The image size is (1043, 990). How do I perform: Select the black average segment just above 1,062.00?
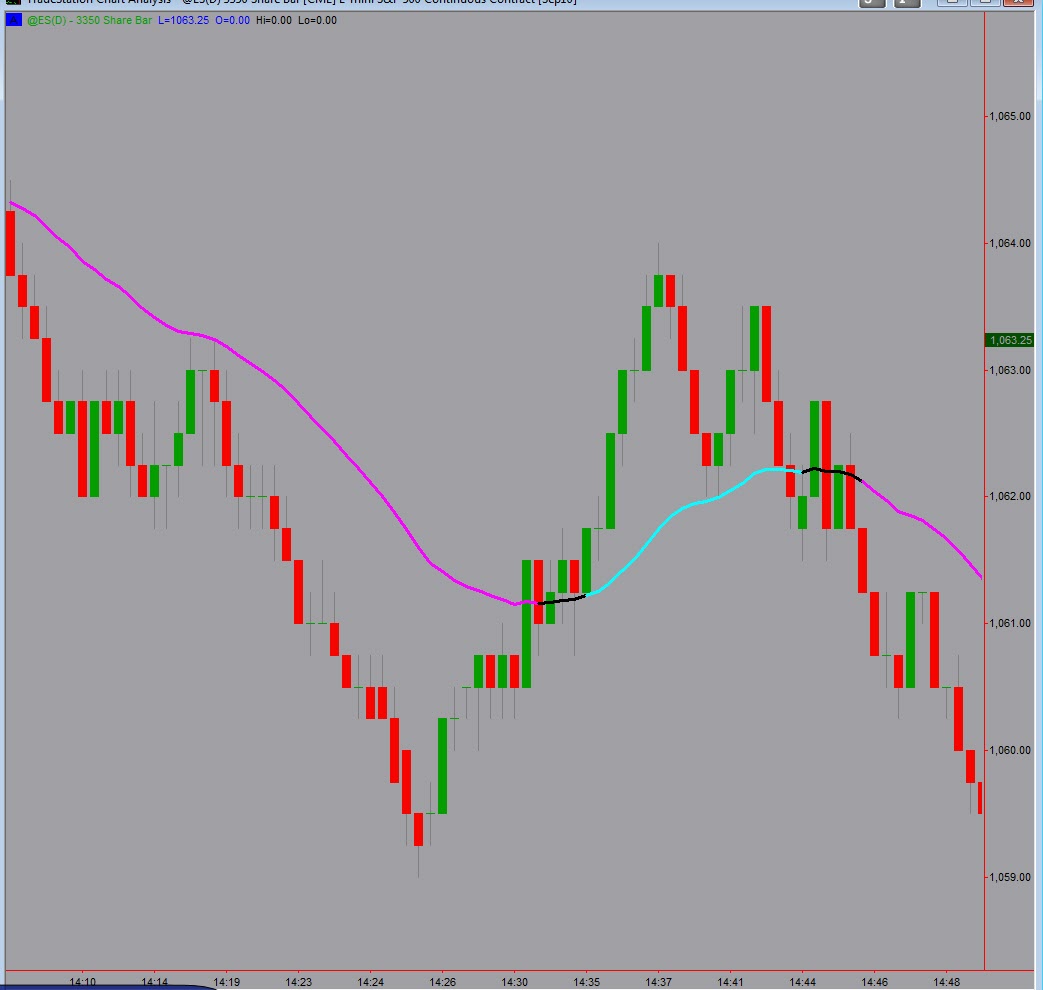pyautogui.click(x=831, y=472)
